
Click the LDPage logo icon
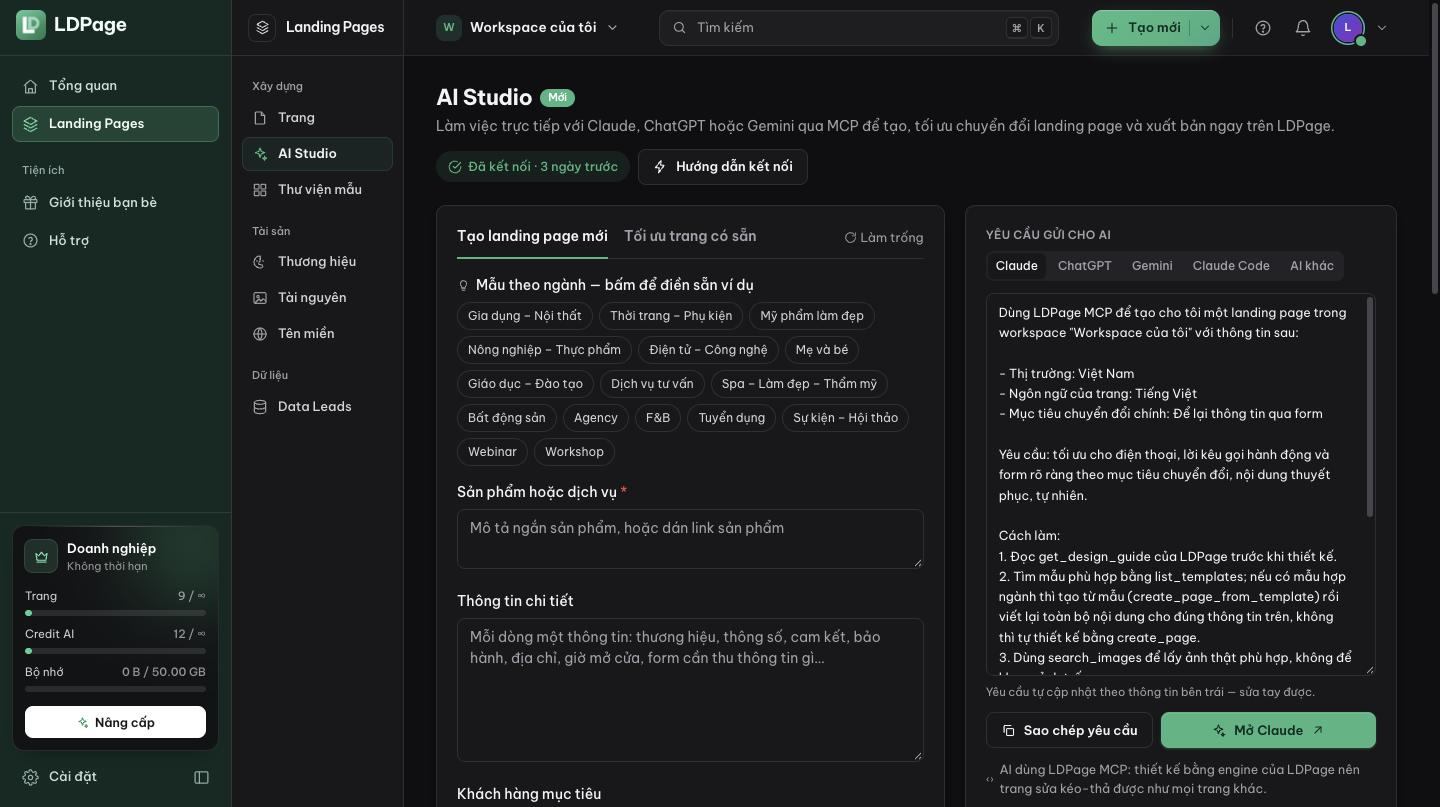tap(31, 25)
